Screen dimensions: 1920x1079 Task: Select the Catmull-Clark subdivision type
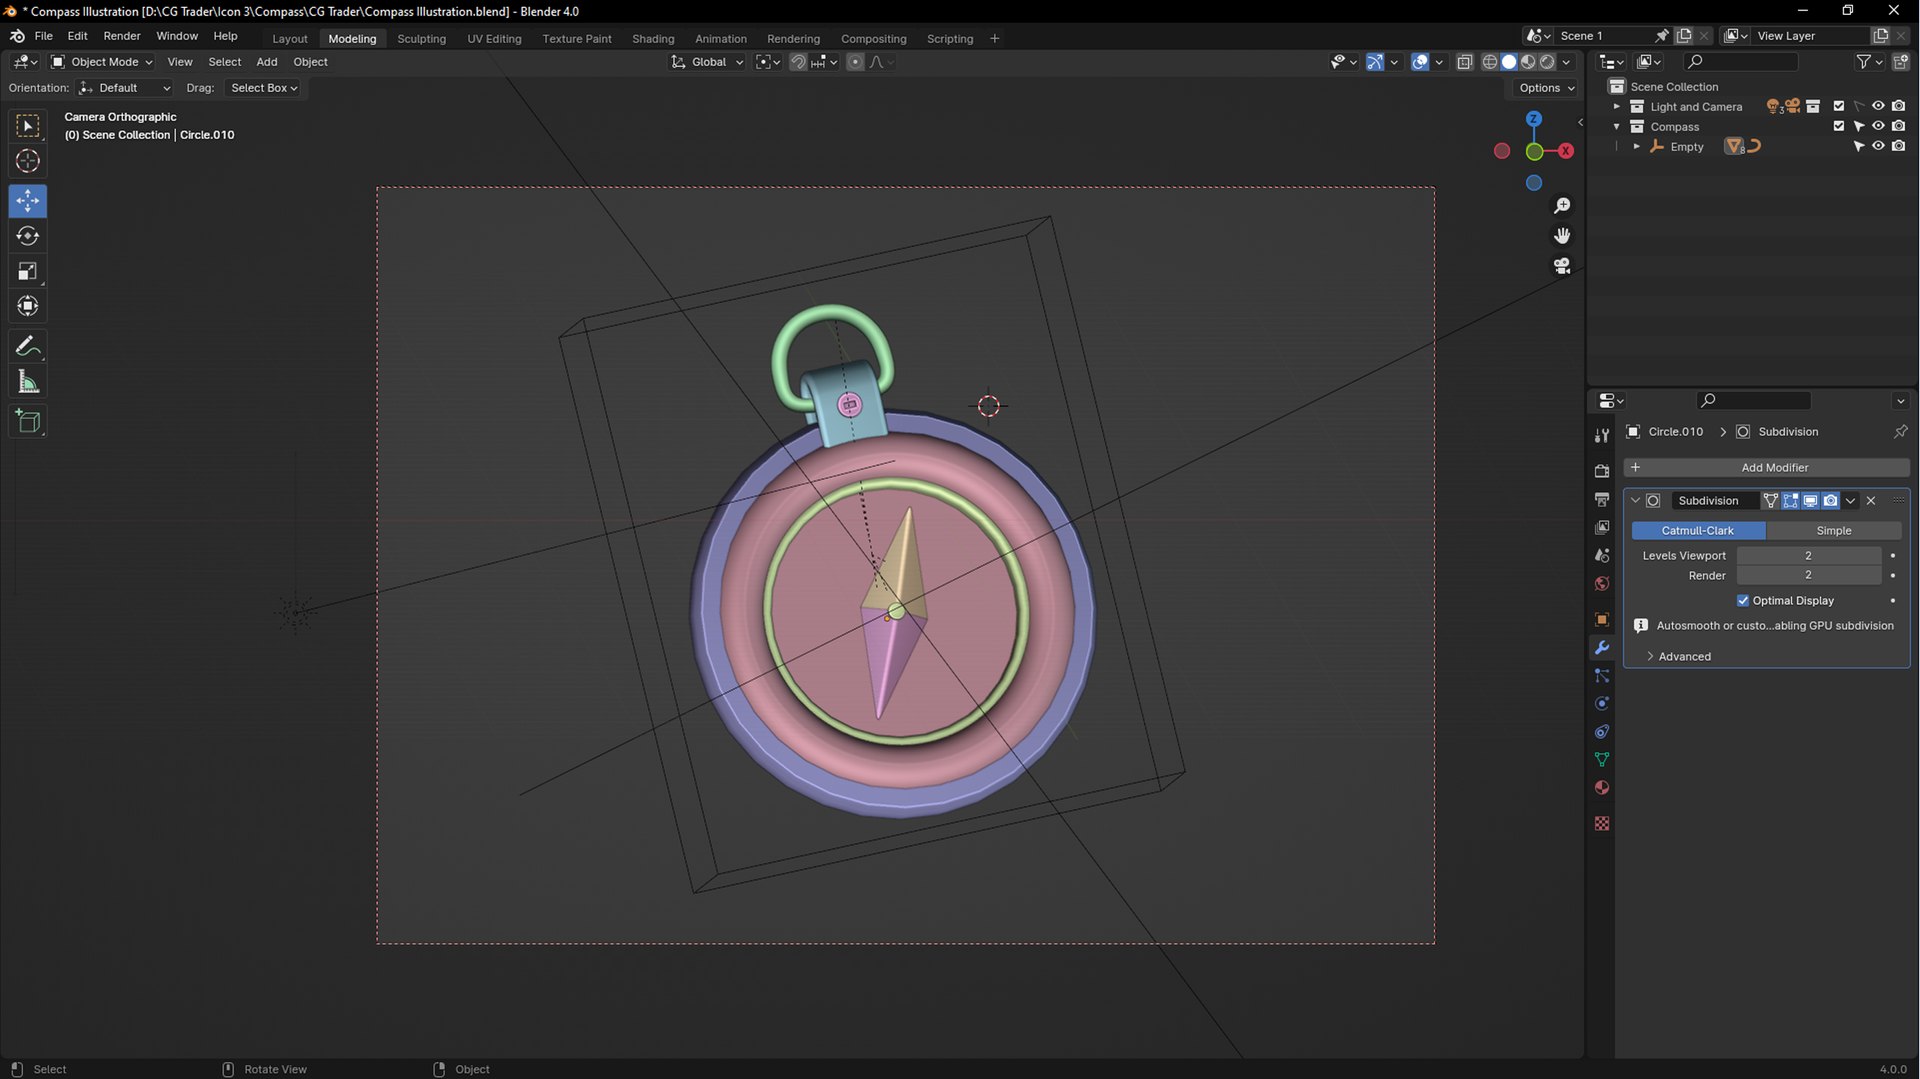click(1698, 531)
